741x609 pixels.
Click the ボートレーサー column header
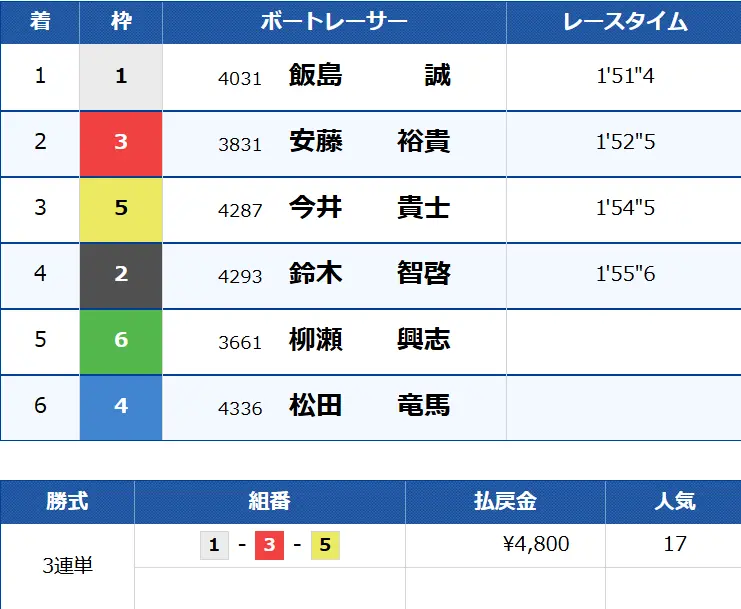pos(334,22)
